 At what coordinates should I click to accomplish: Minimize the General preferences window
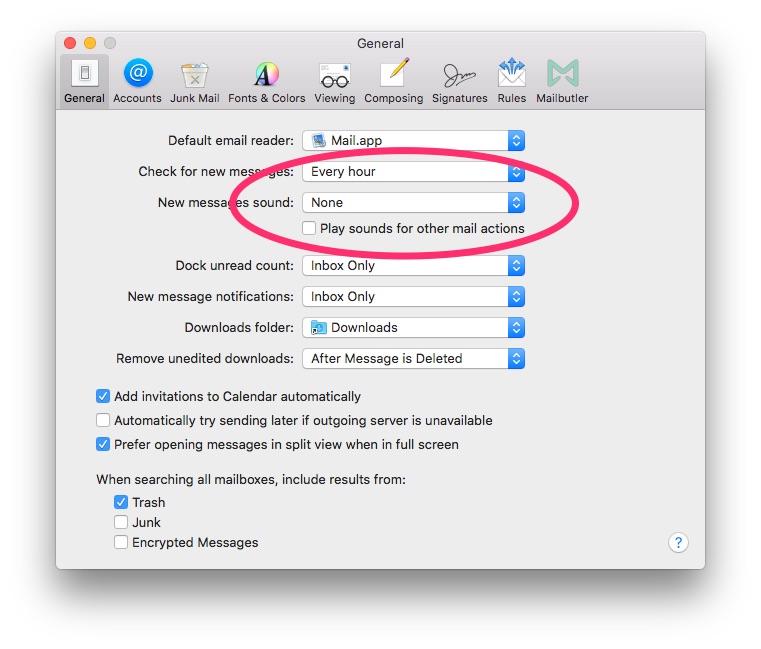pos(90,43)
